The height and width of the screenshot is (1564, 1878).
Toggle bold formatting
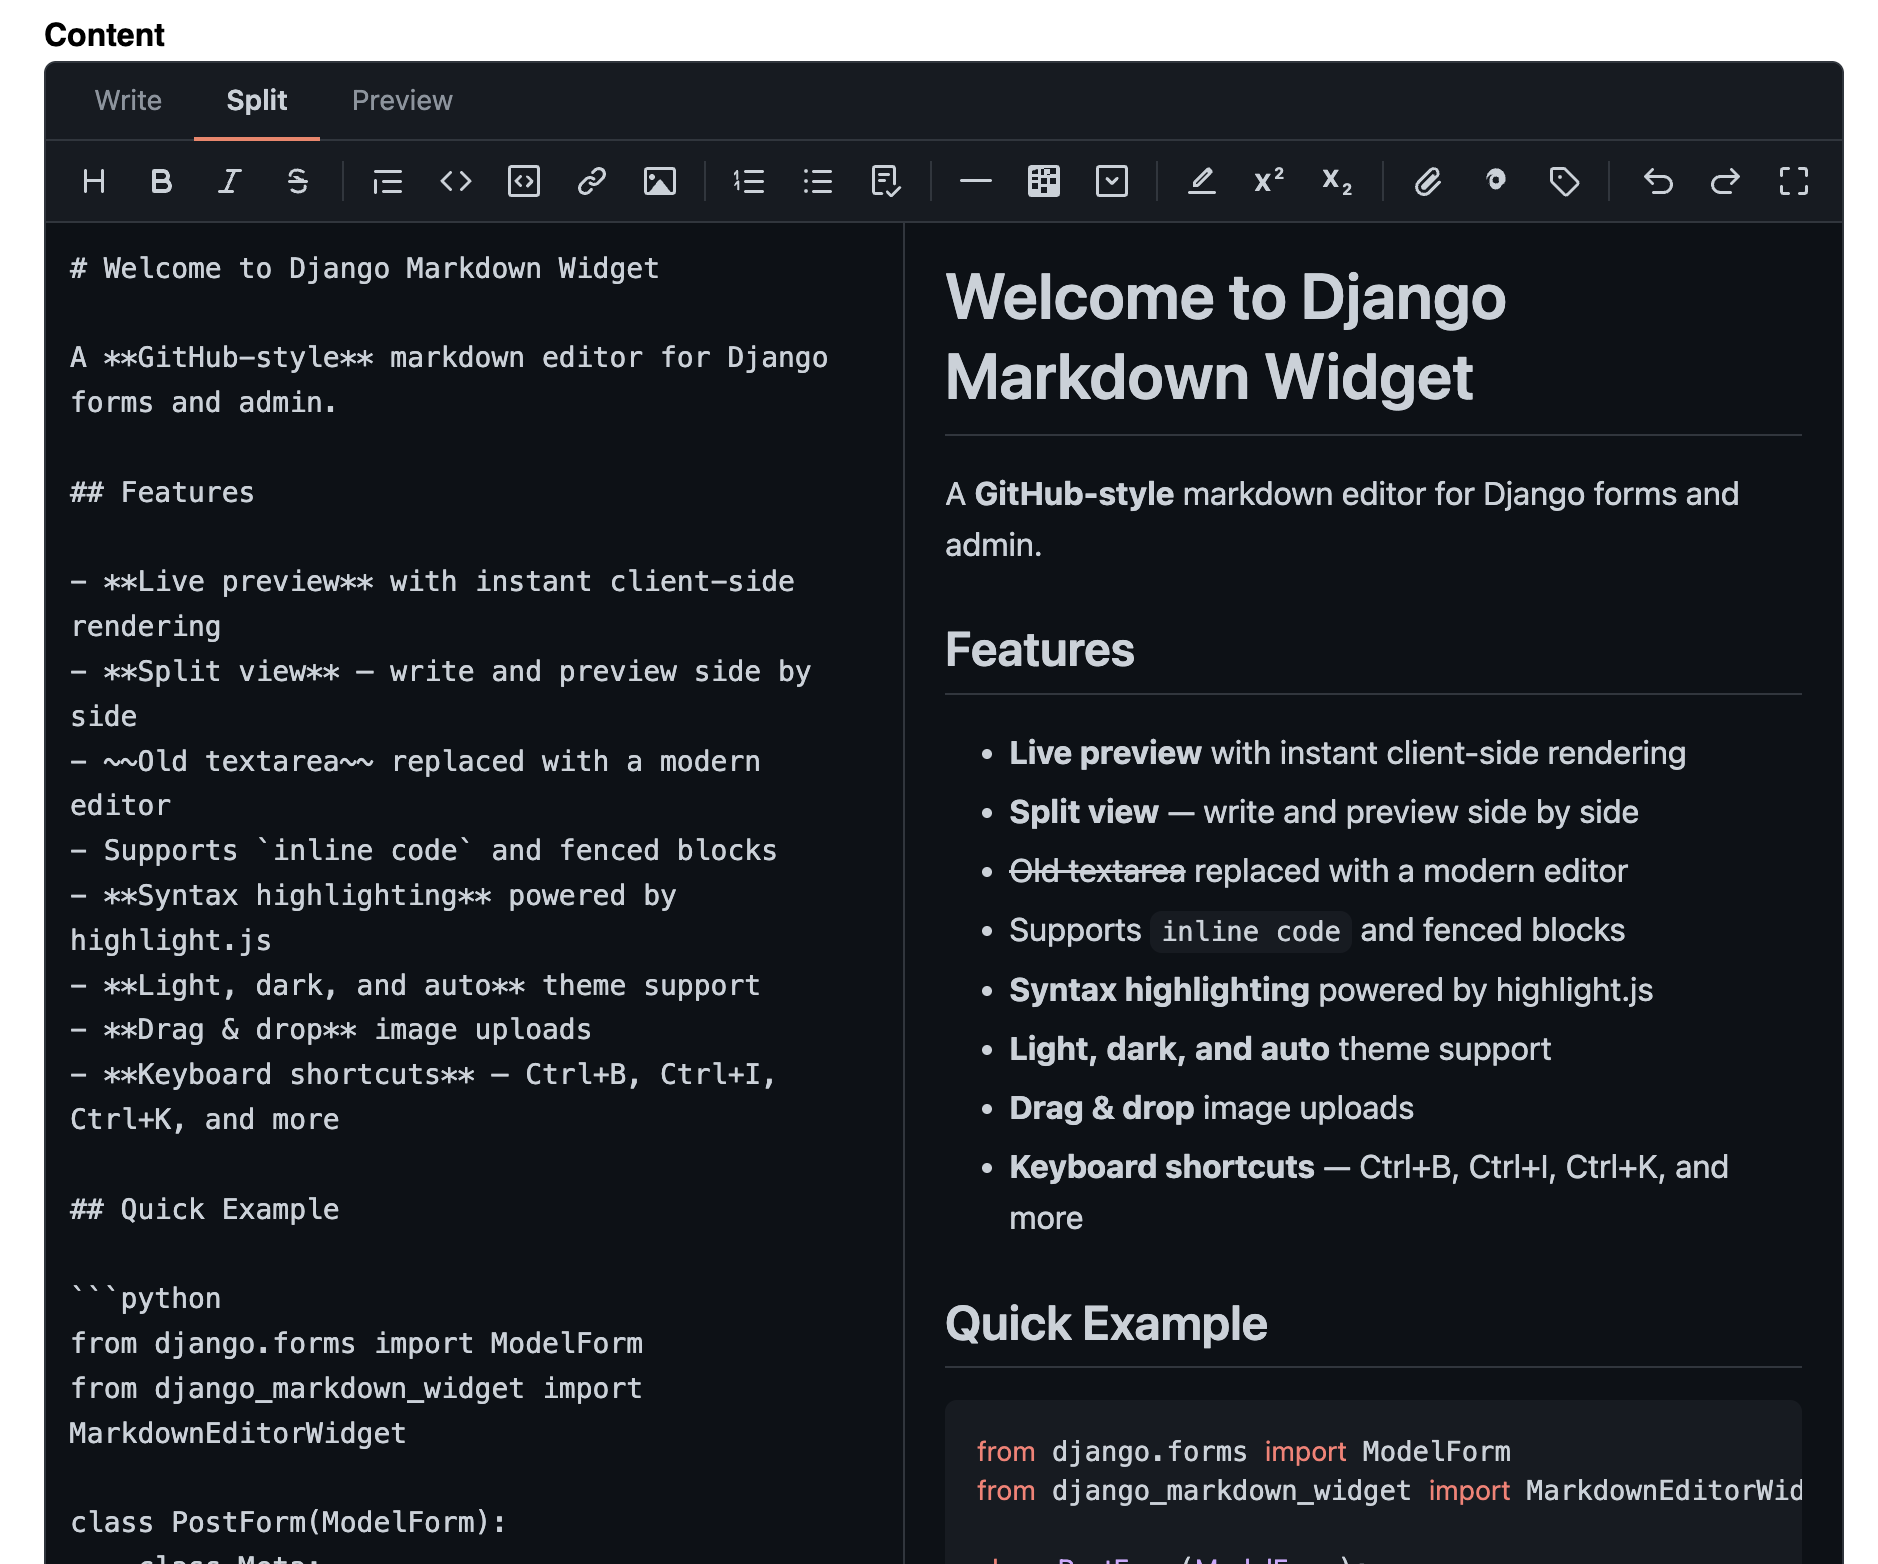pos(161,182)
